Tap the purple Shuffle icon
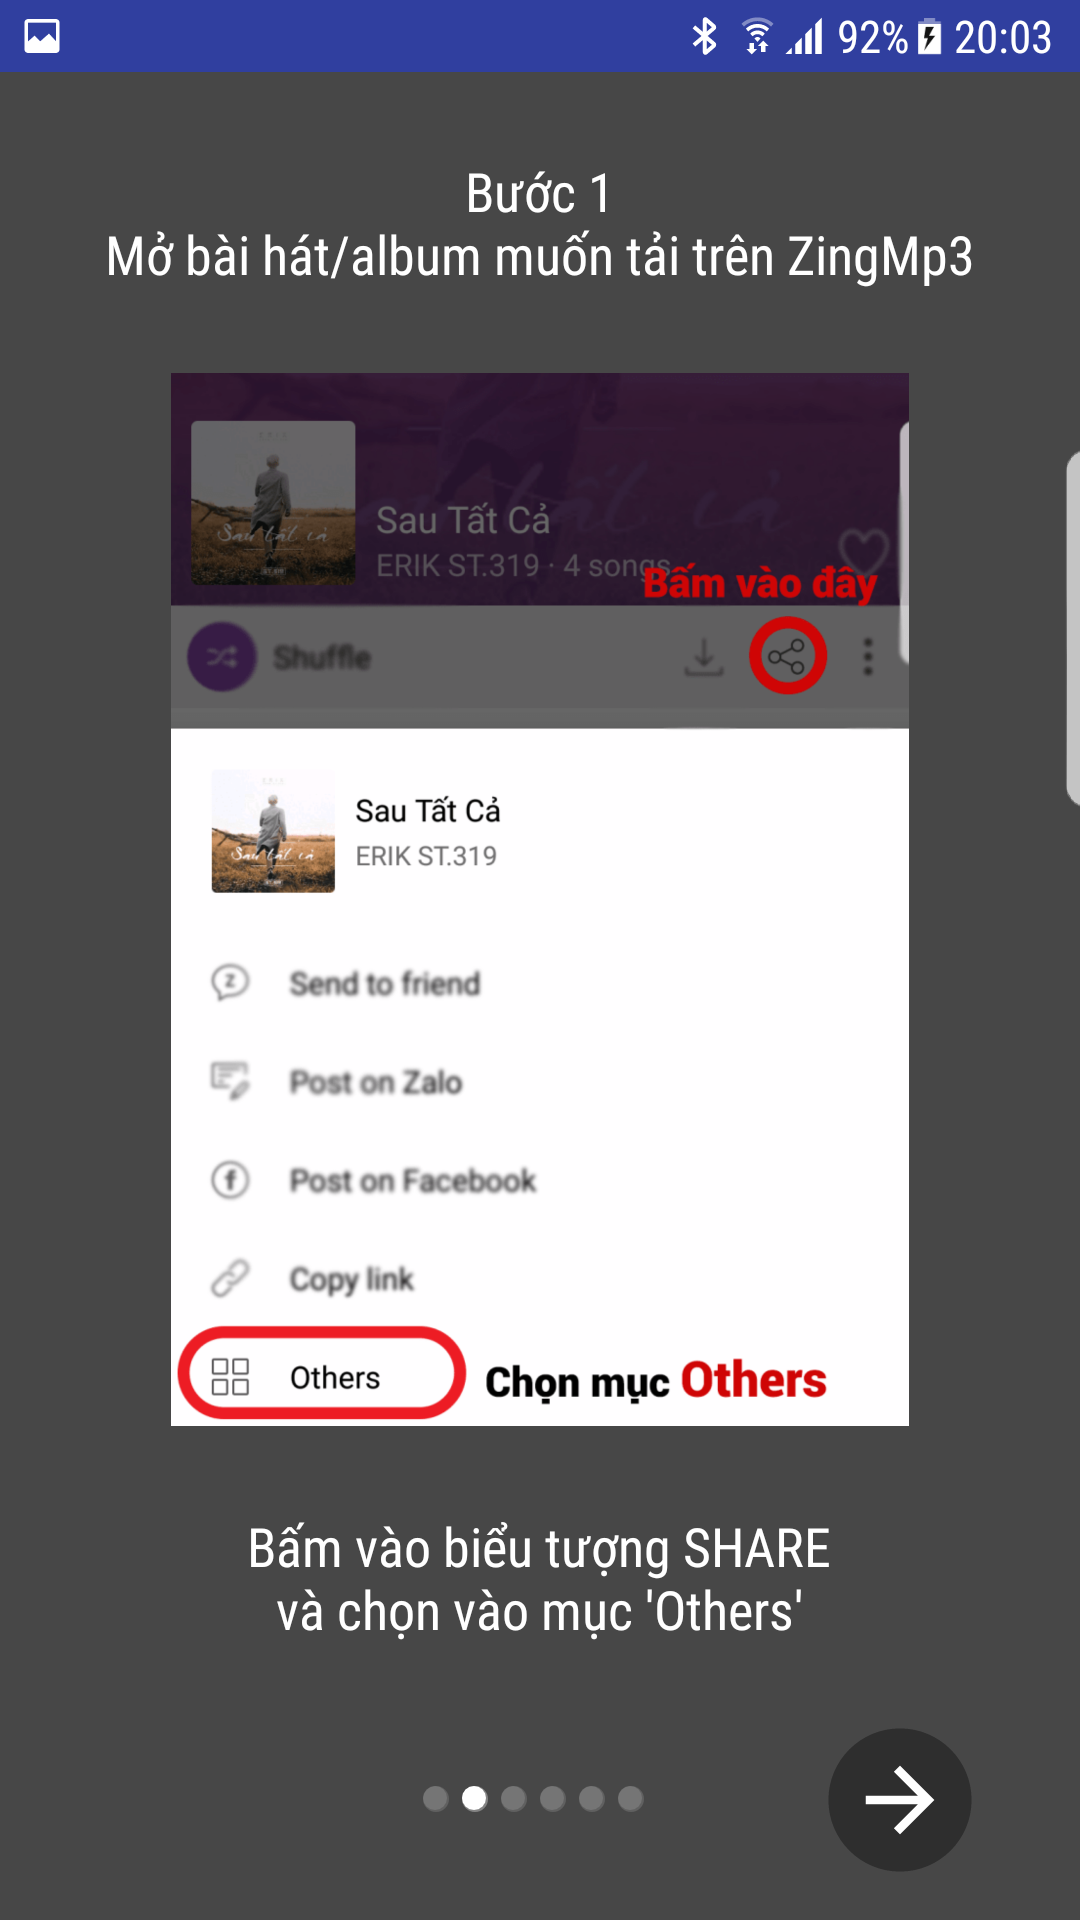The image size is (1080, 1920). pos(222,657)
